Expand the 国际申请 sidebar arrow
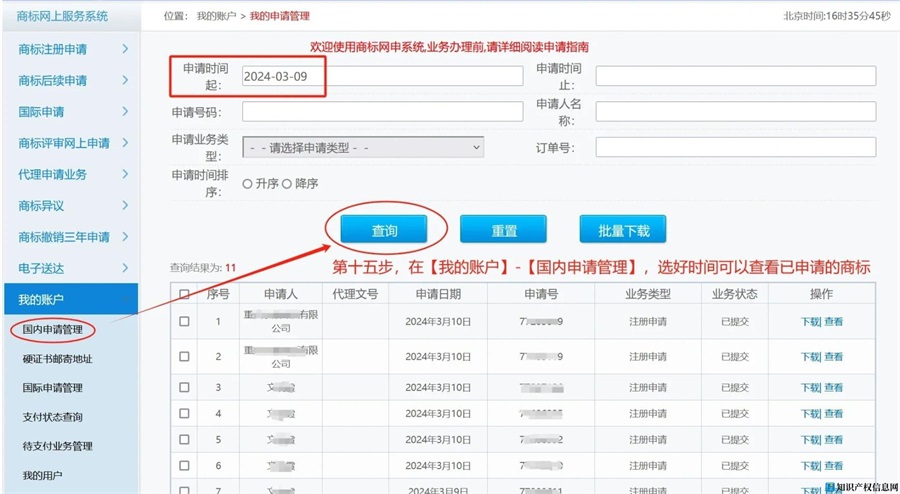The height and width of the screenshot is (494, 900). click(124, 111)
